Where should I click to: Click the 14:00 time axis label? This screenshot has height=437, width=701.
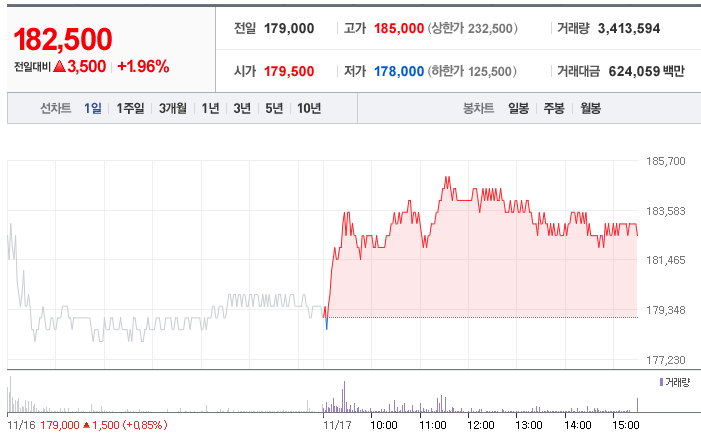click(x=578, y=425)
